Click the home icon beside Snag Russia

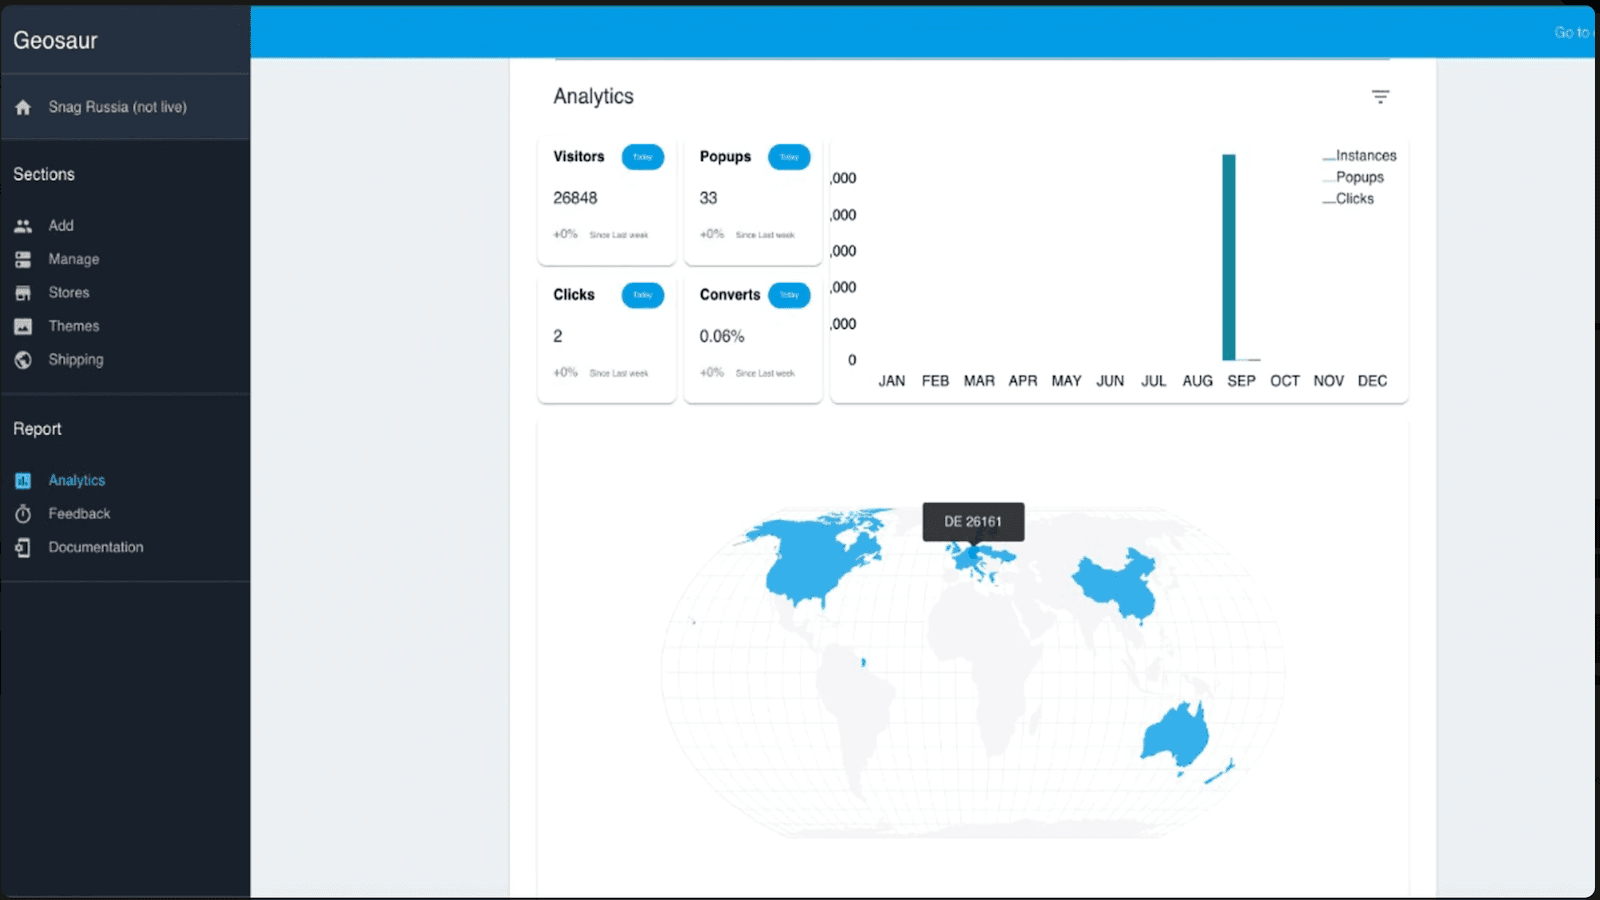pyautogui.click(x=23, y=106)
